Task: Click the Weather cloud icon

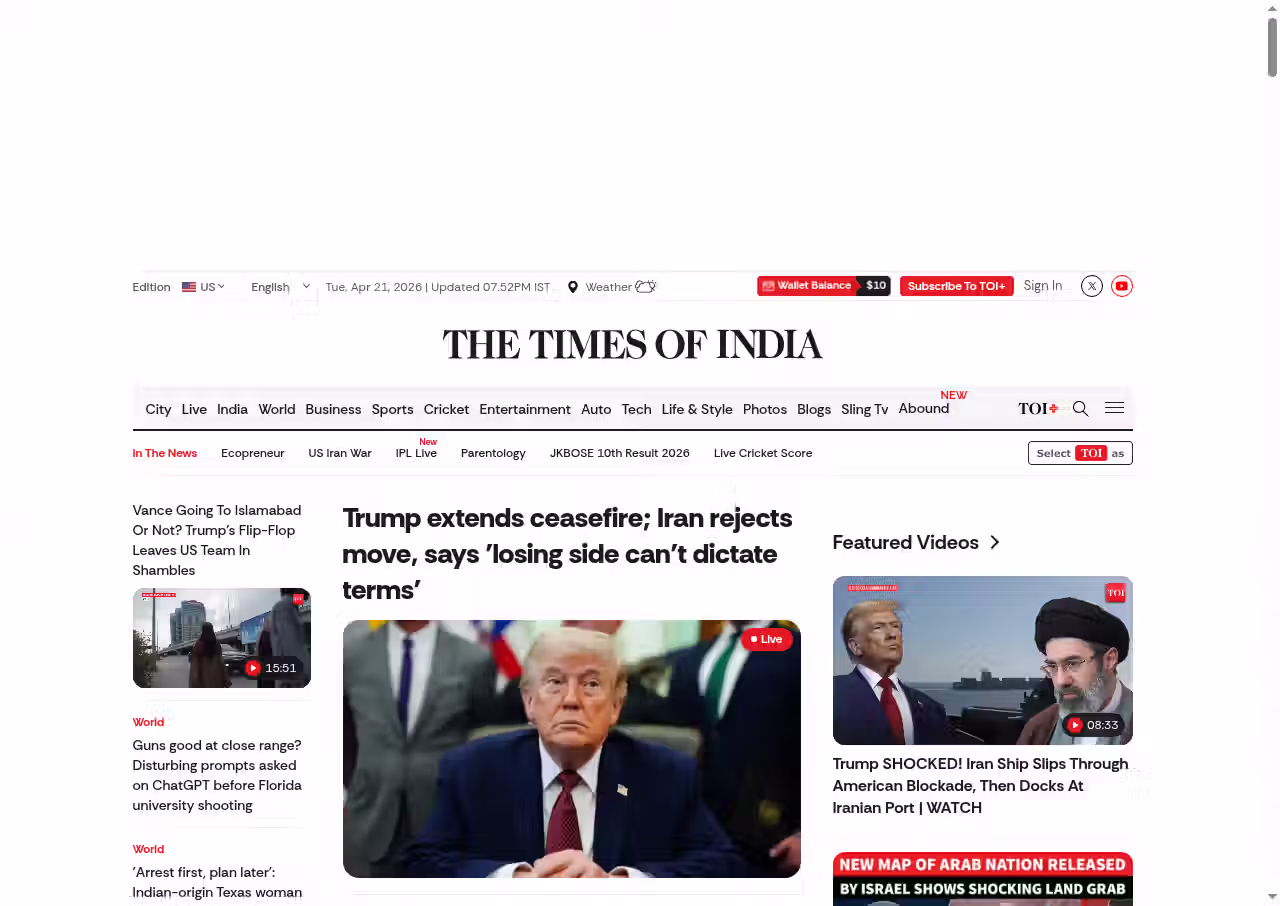Action: [646, 287]
